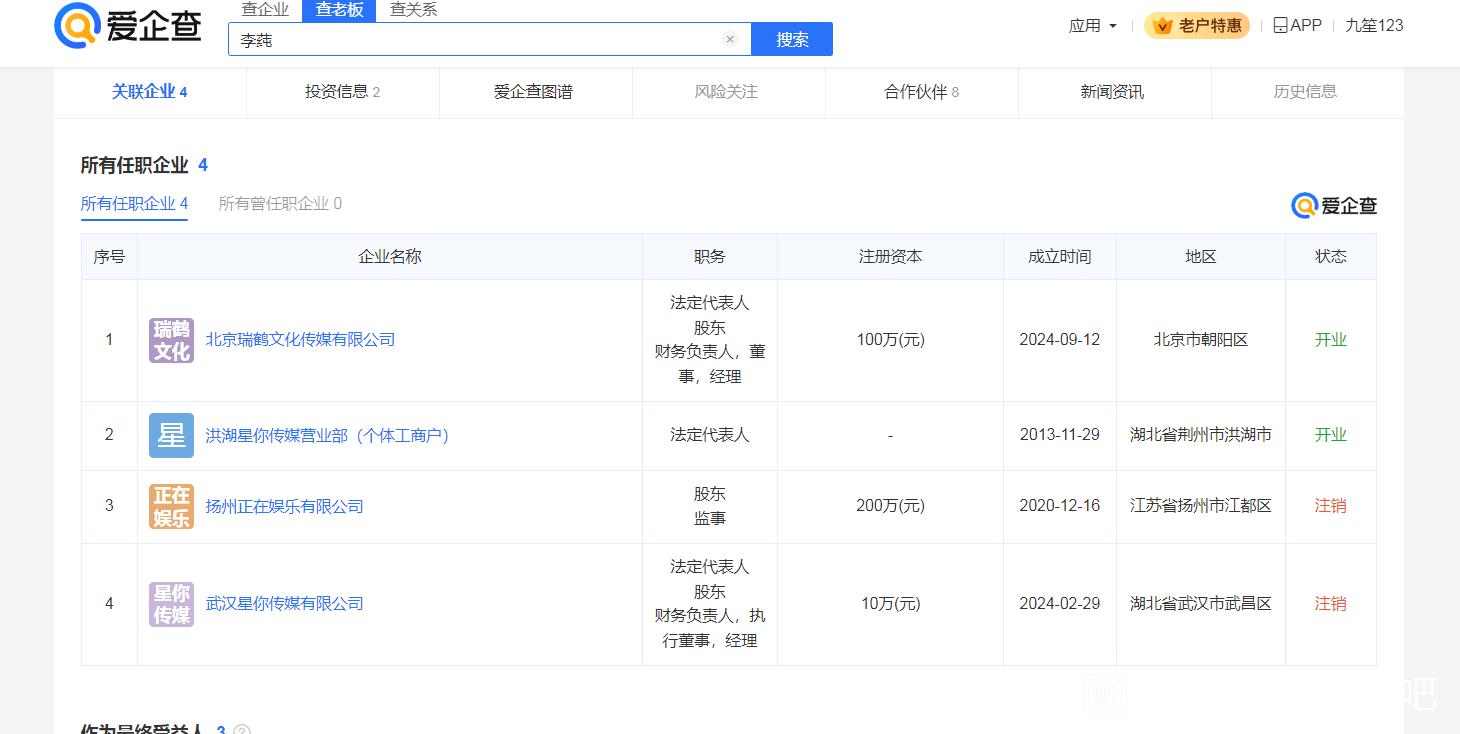The height and width of the screenshot is (734, 1460).
Task: Click the 老户特惠 crown badge
Action: pos(1197,26)
